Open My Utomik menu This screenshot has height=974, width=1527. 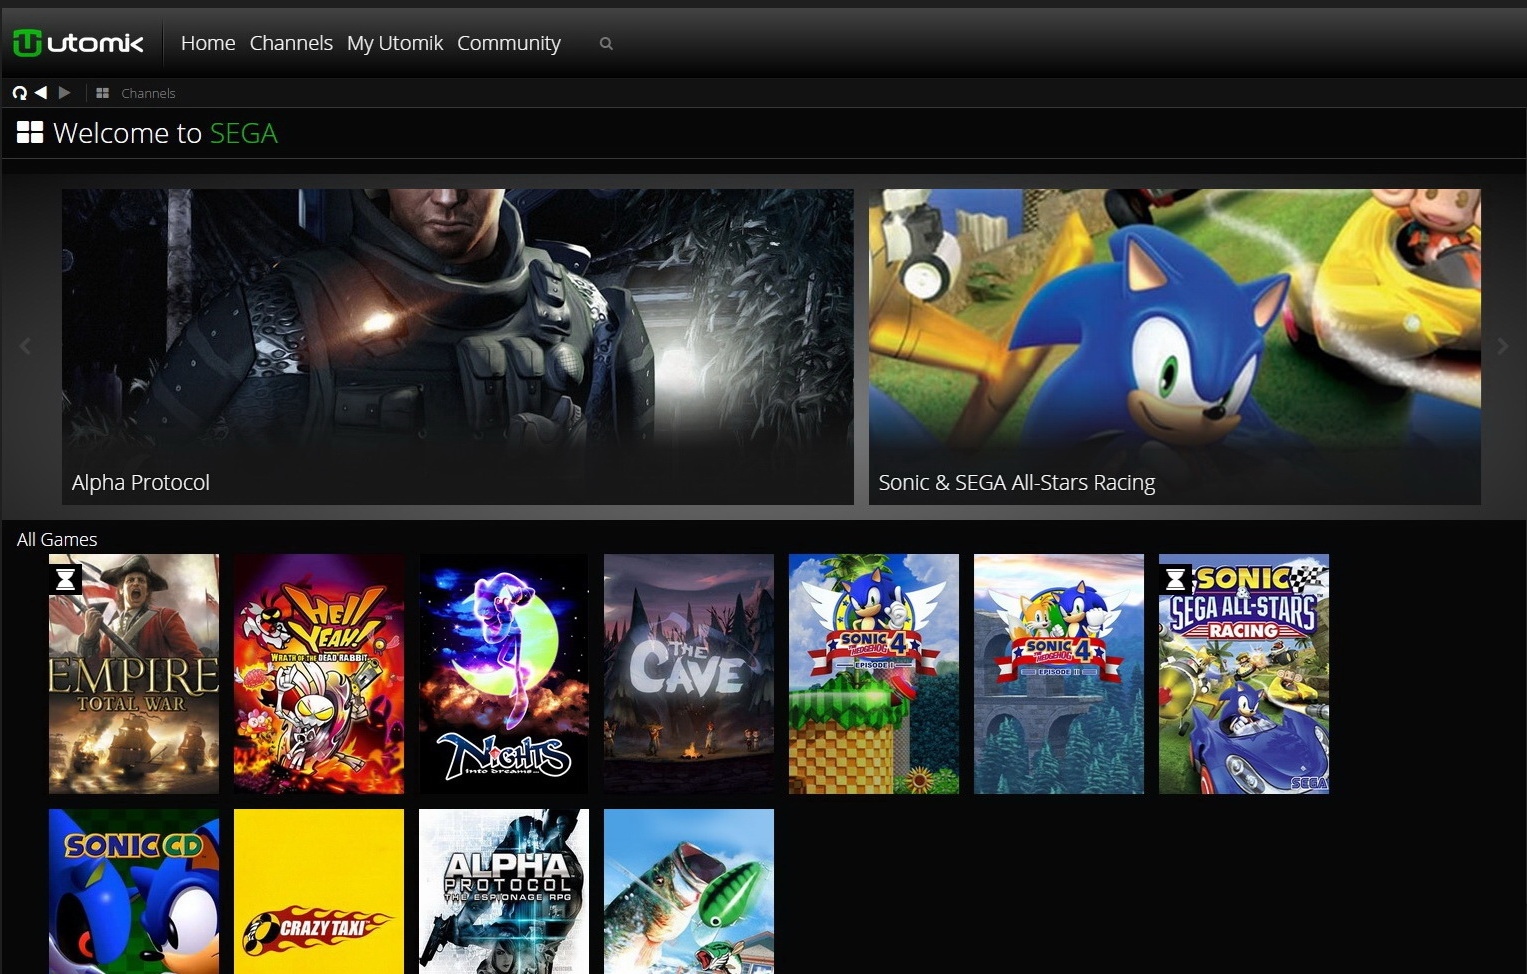coord(395,43)
